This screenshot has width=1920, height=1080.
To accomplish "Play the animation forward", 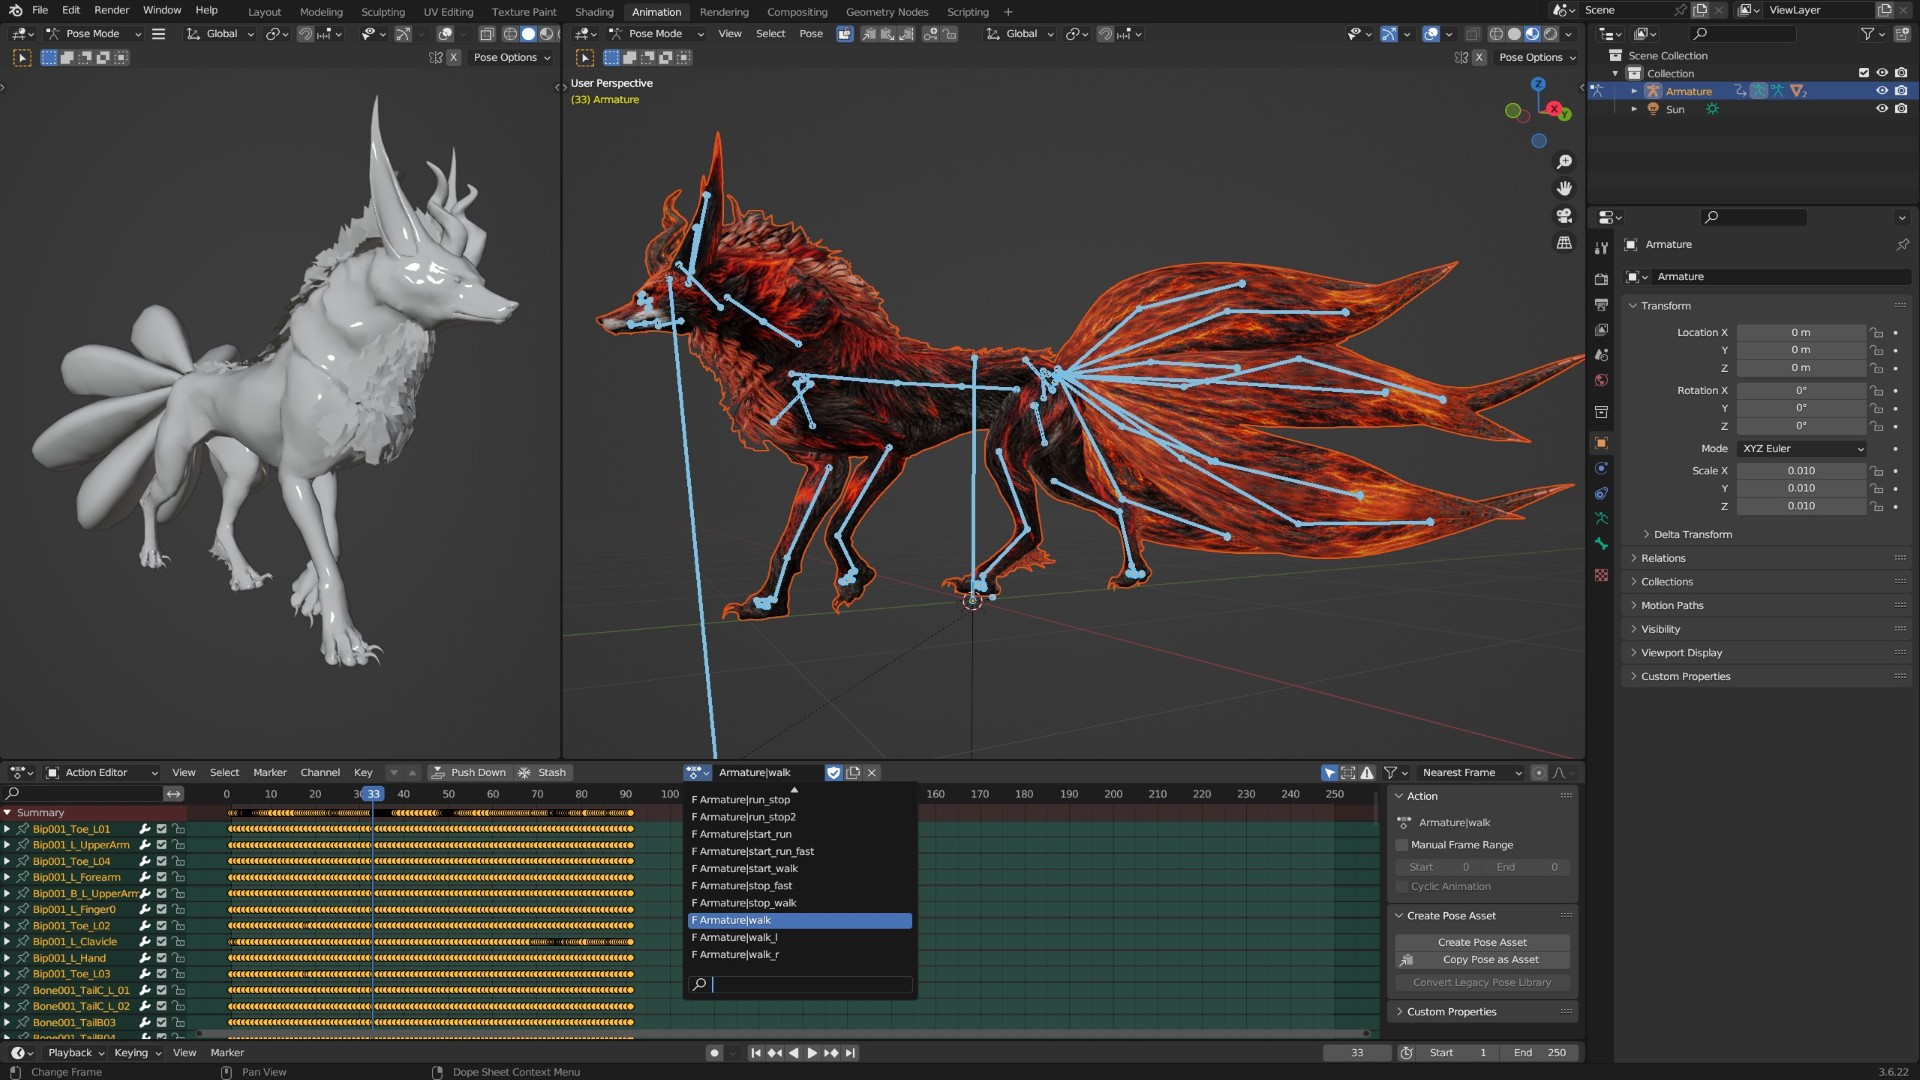I will pos(812,1053).
